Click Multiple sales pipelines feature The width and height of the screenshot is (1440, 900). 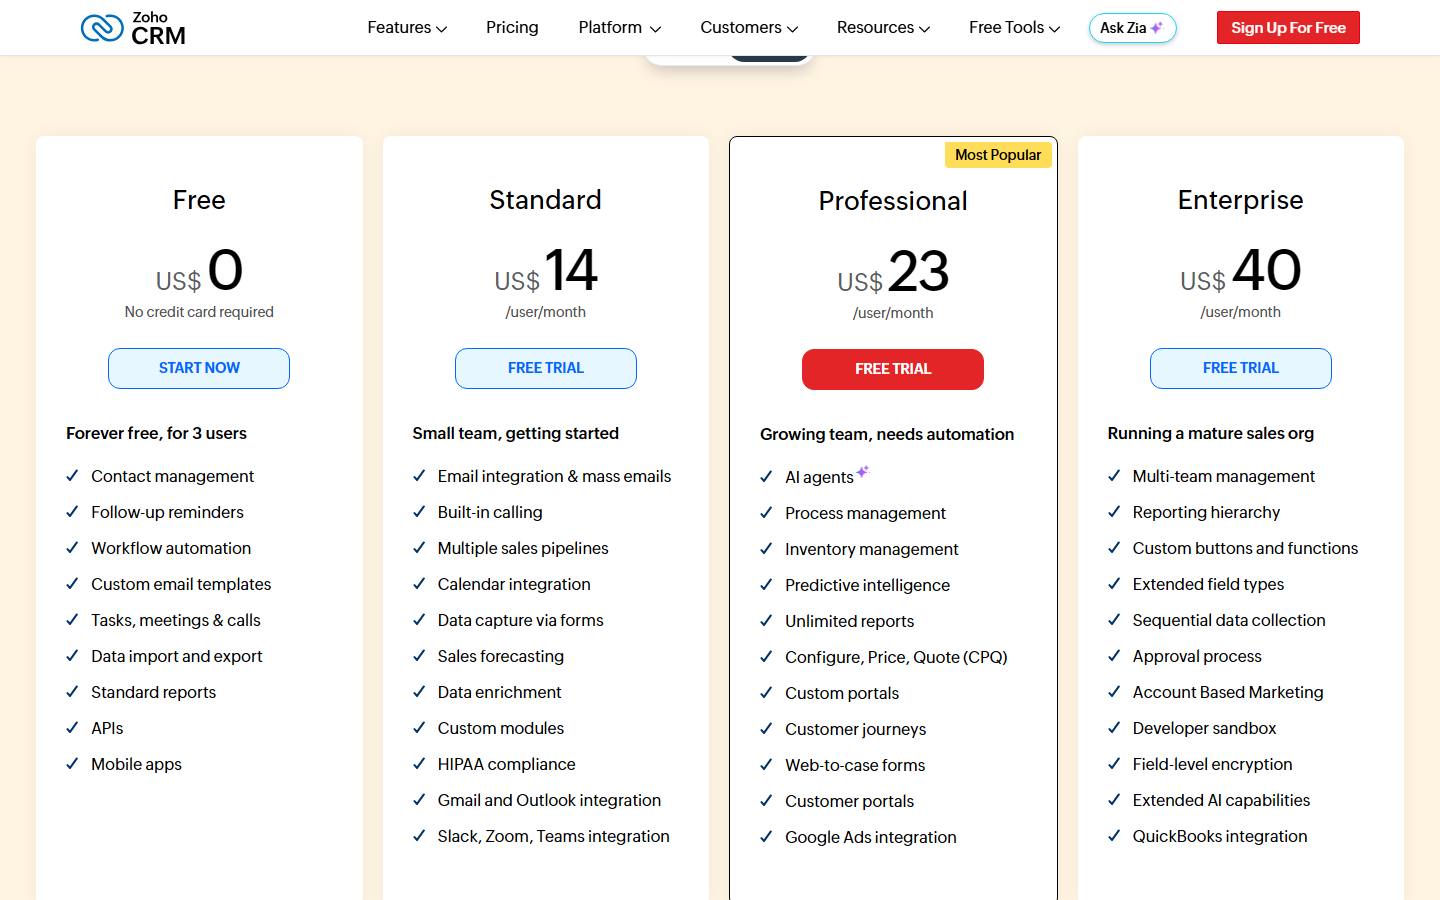523,548
